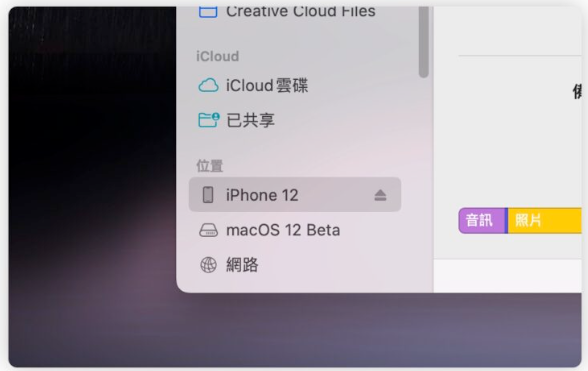Click the Finder sidebar scrollbar
The image size is (588, 371).
424,42
